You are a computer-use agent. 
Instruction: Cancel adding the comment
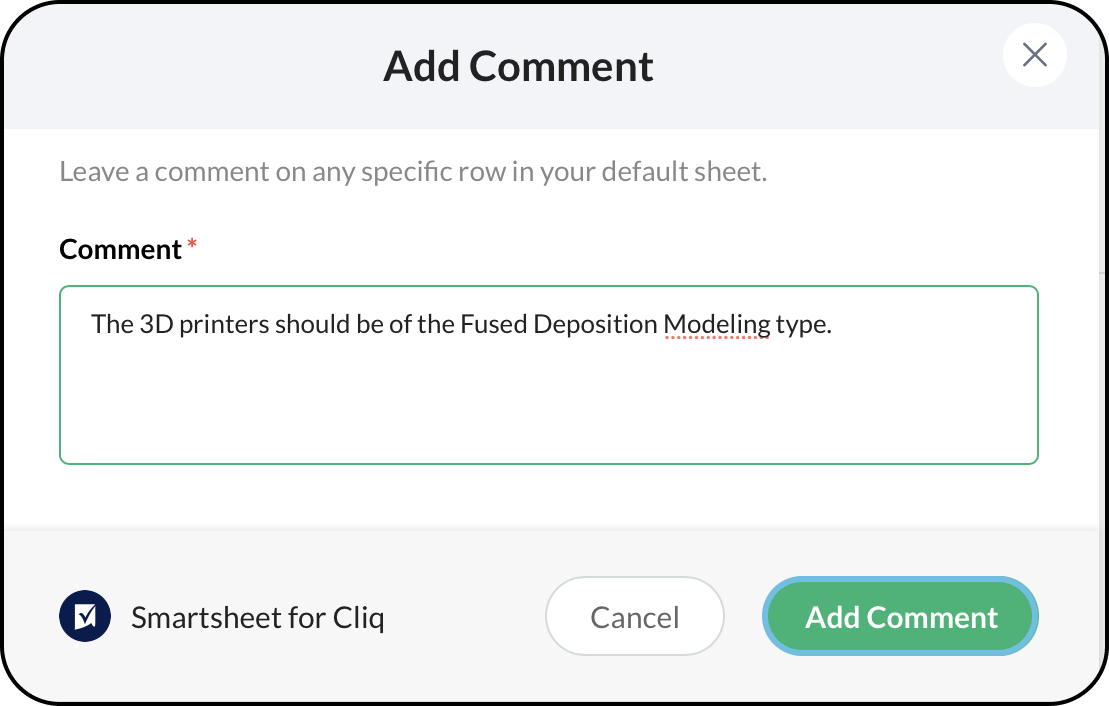(x=634, y=617)
